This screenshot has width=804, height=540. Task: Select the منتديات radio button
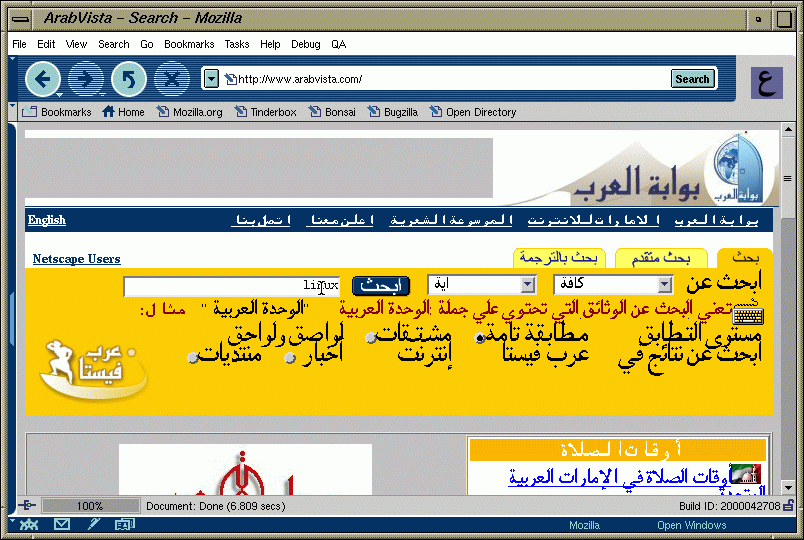point(193,357)
